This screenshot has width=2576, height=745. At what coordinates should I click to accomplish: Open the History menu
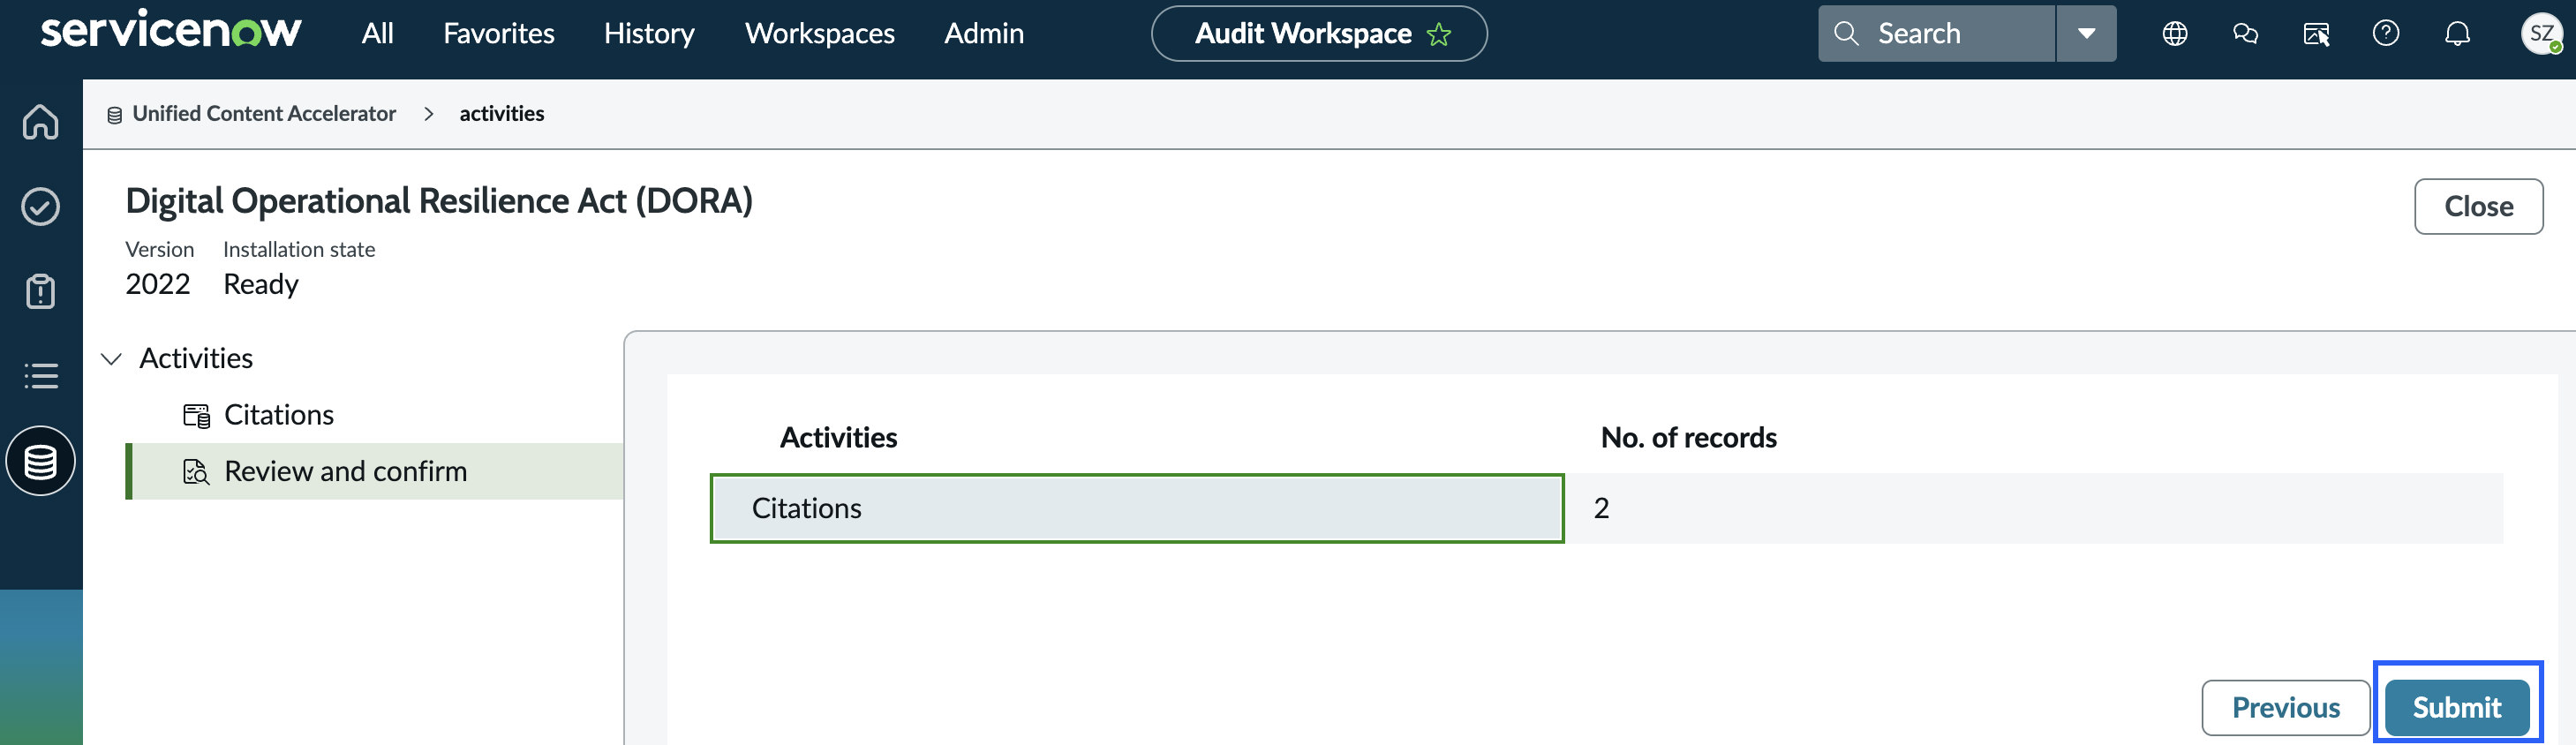click(x=649, y=34)
